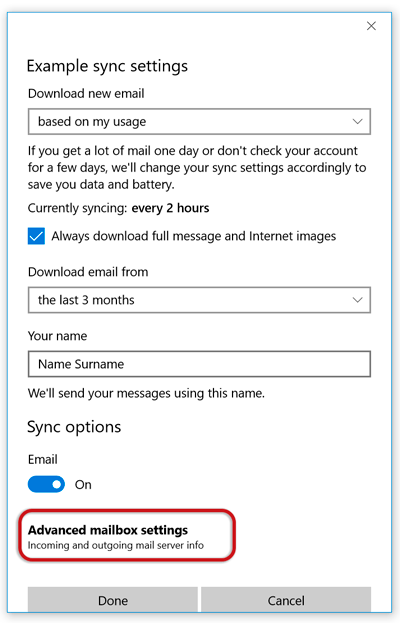Click the Done button

point(113,600)
